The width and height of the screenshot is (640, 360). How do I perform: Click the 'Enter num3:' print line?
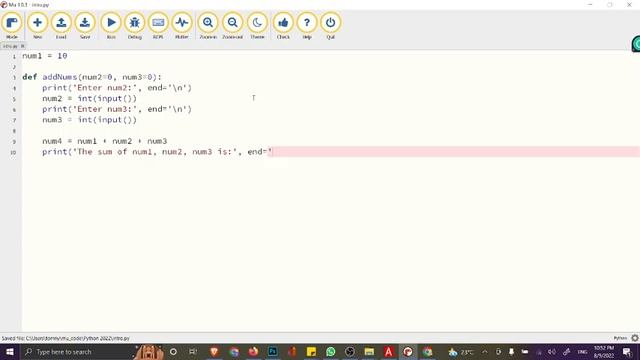(117, 109)
